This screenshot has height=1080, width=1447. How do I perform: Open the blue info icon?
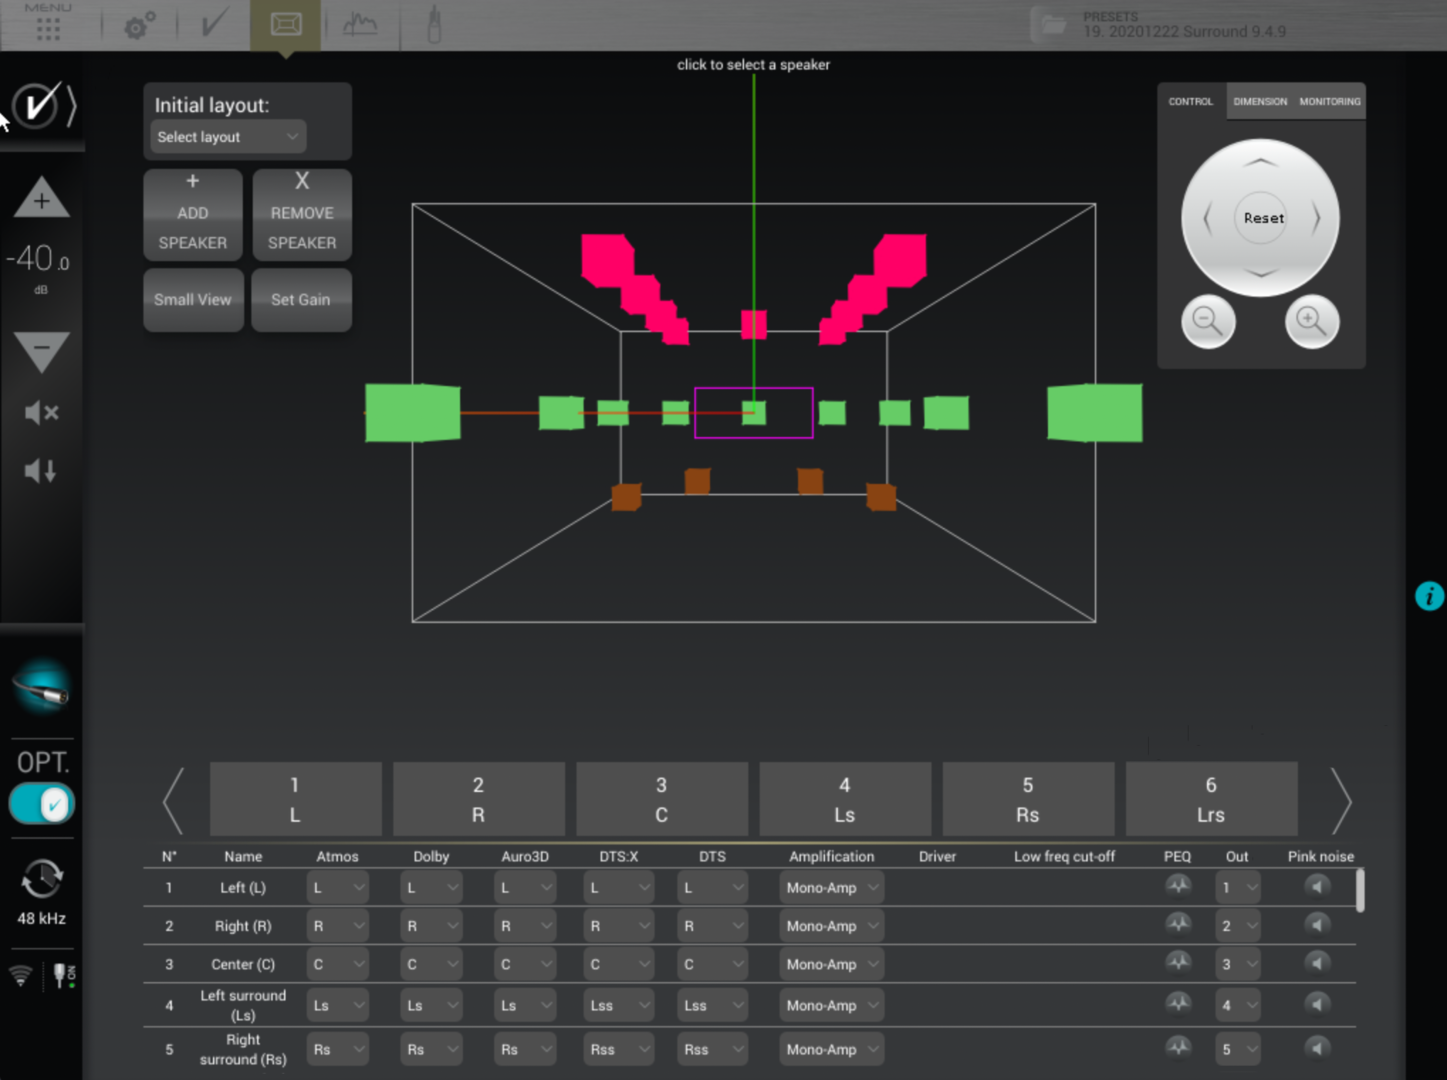[1429, 596]
